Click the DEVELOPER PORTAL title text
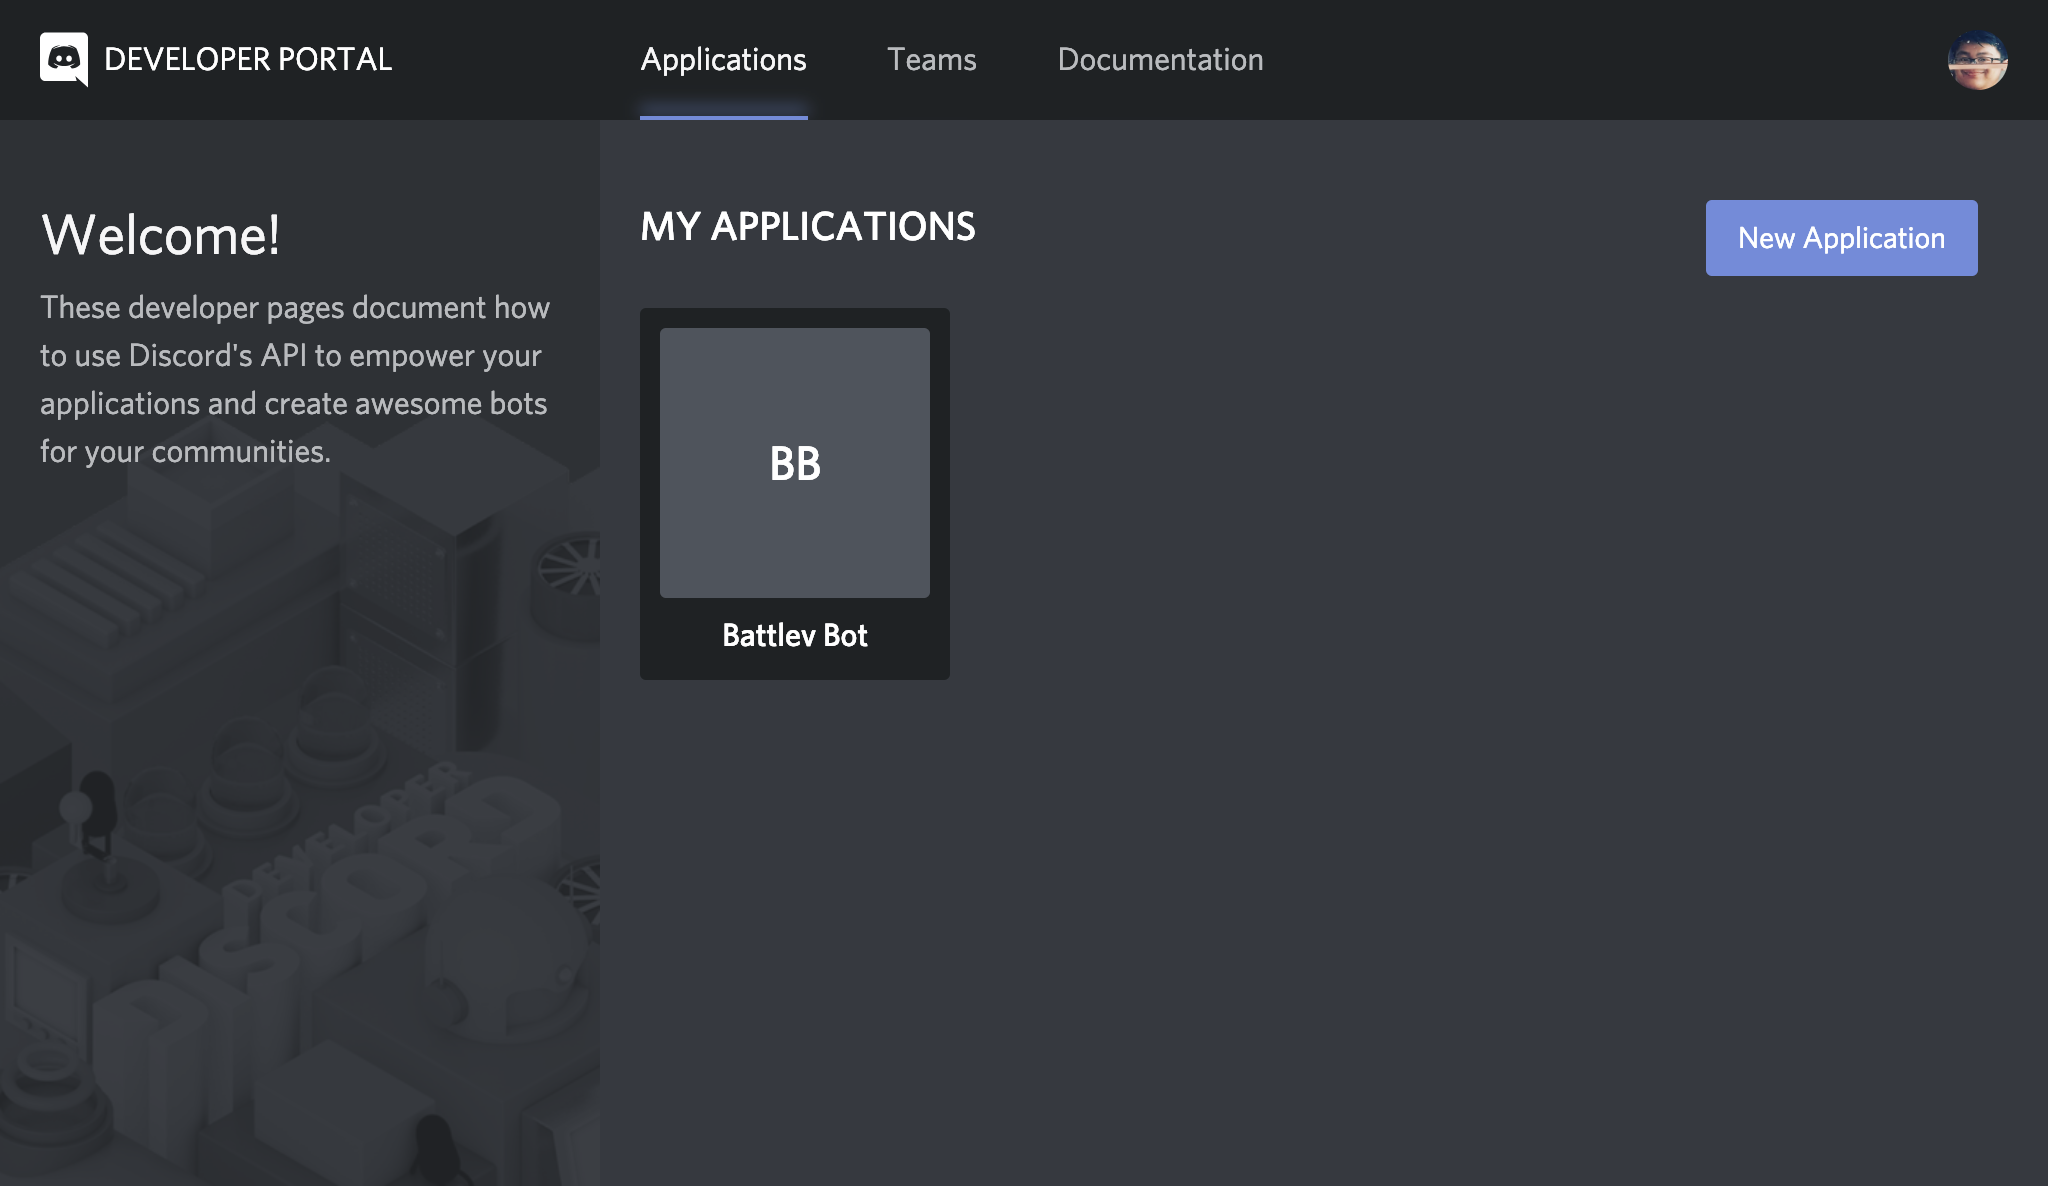 coord(248,59)
